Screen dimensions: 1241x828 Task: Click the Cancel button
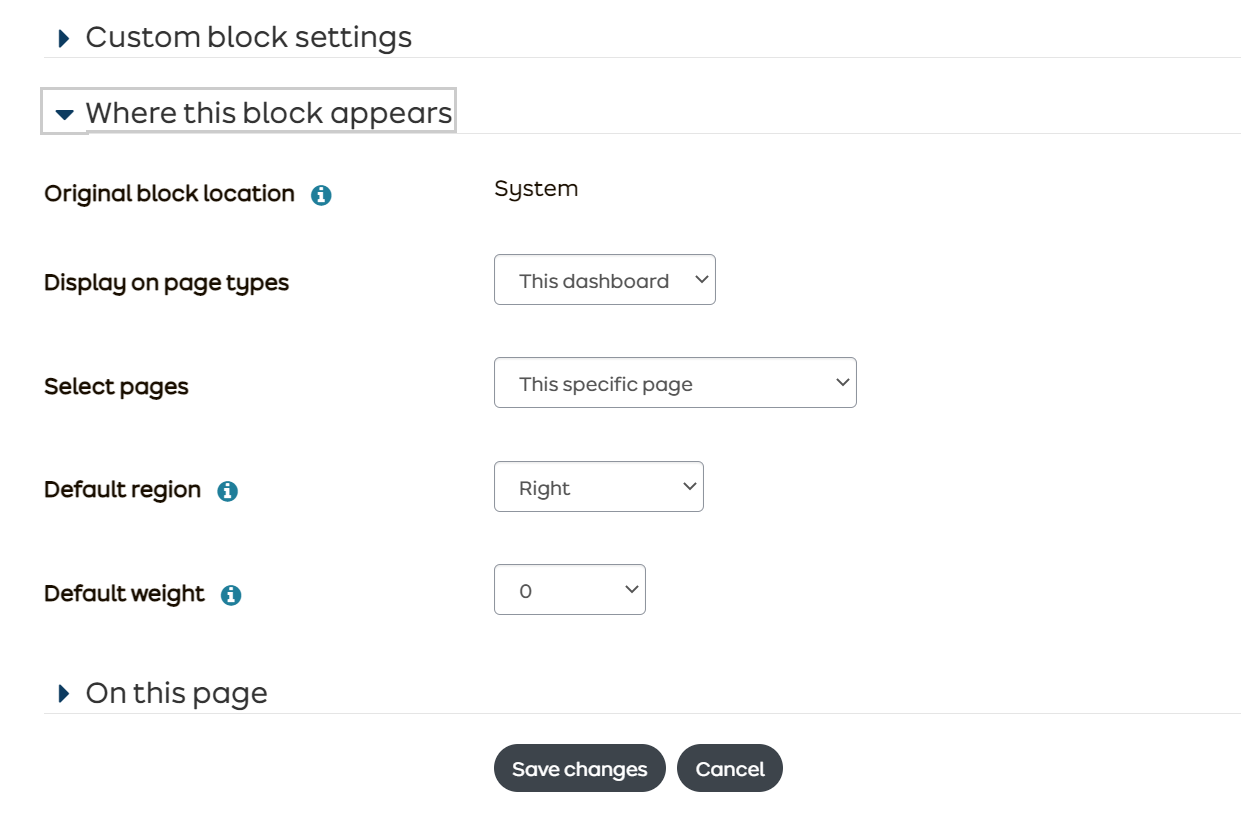point(730,768)
